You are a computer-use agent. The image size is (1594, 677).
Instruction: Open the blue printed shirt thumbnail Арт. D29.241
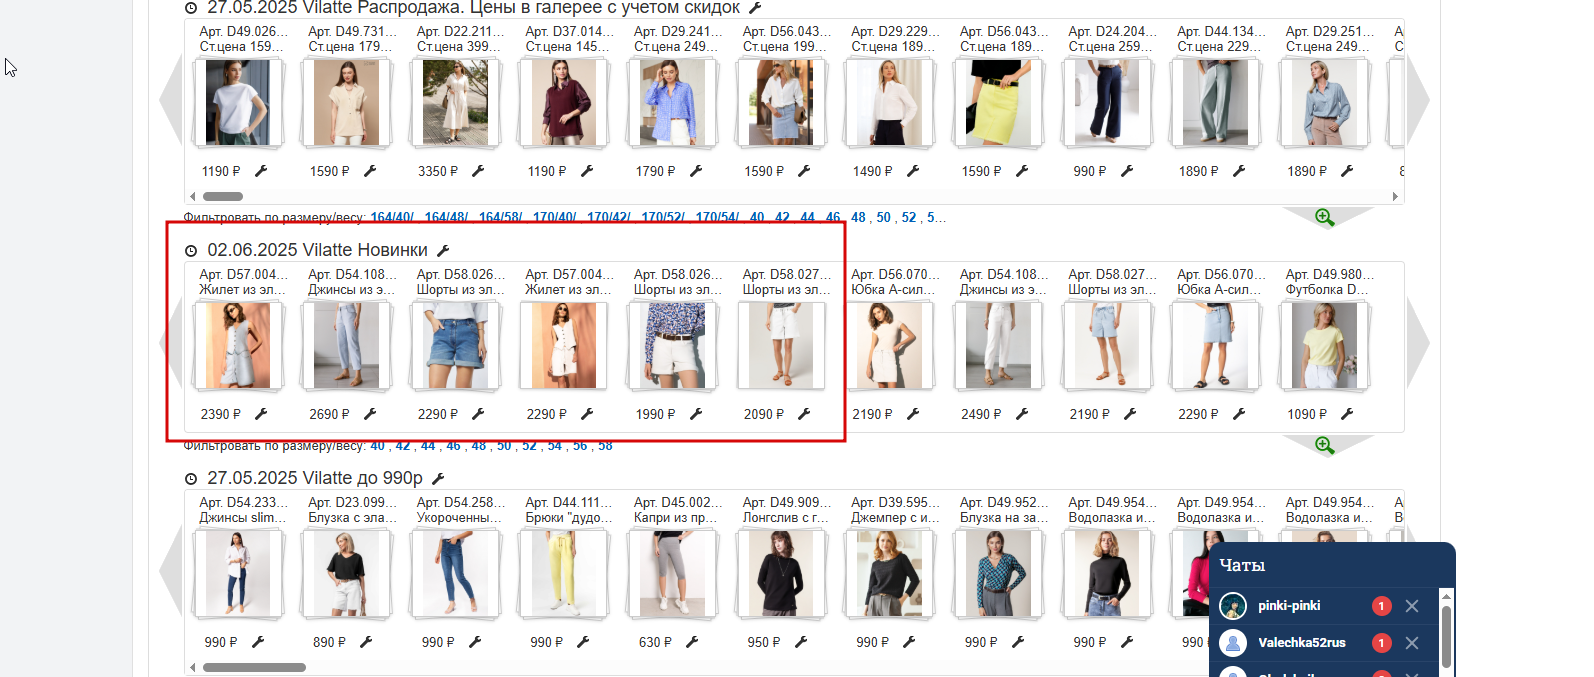(x=672, y=103)
